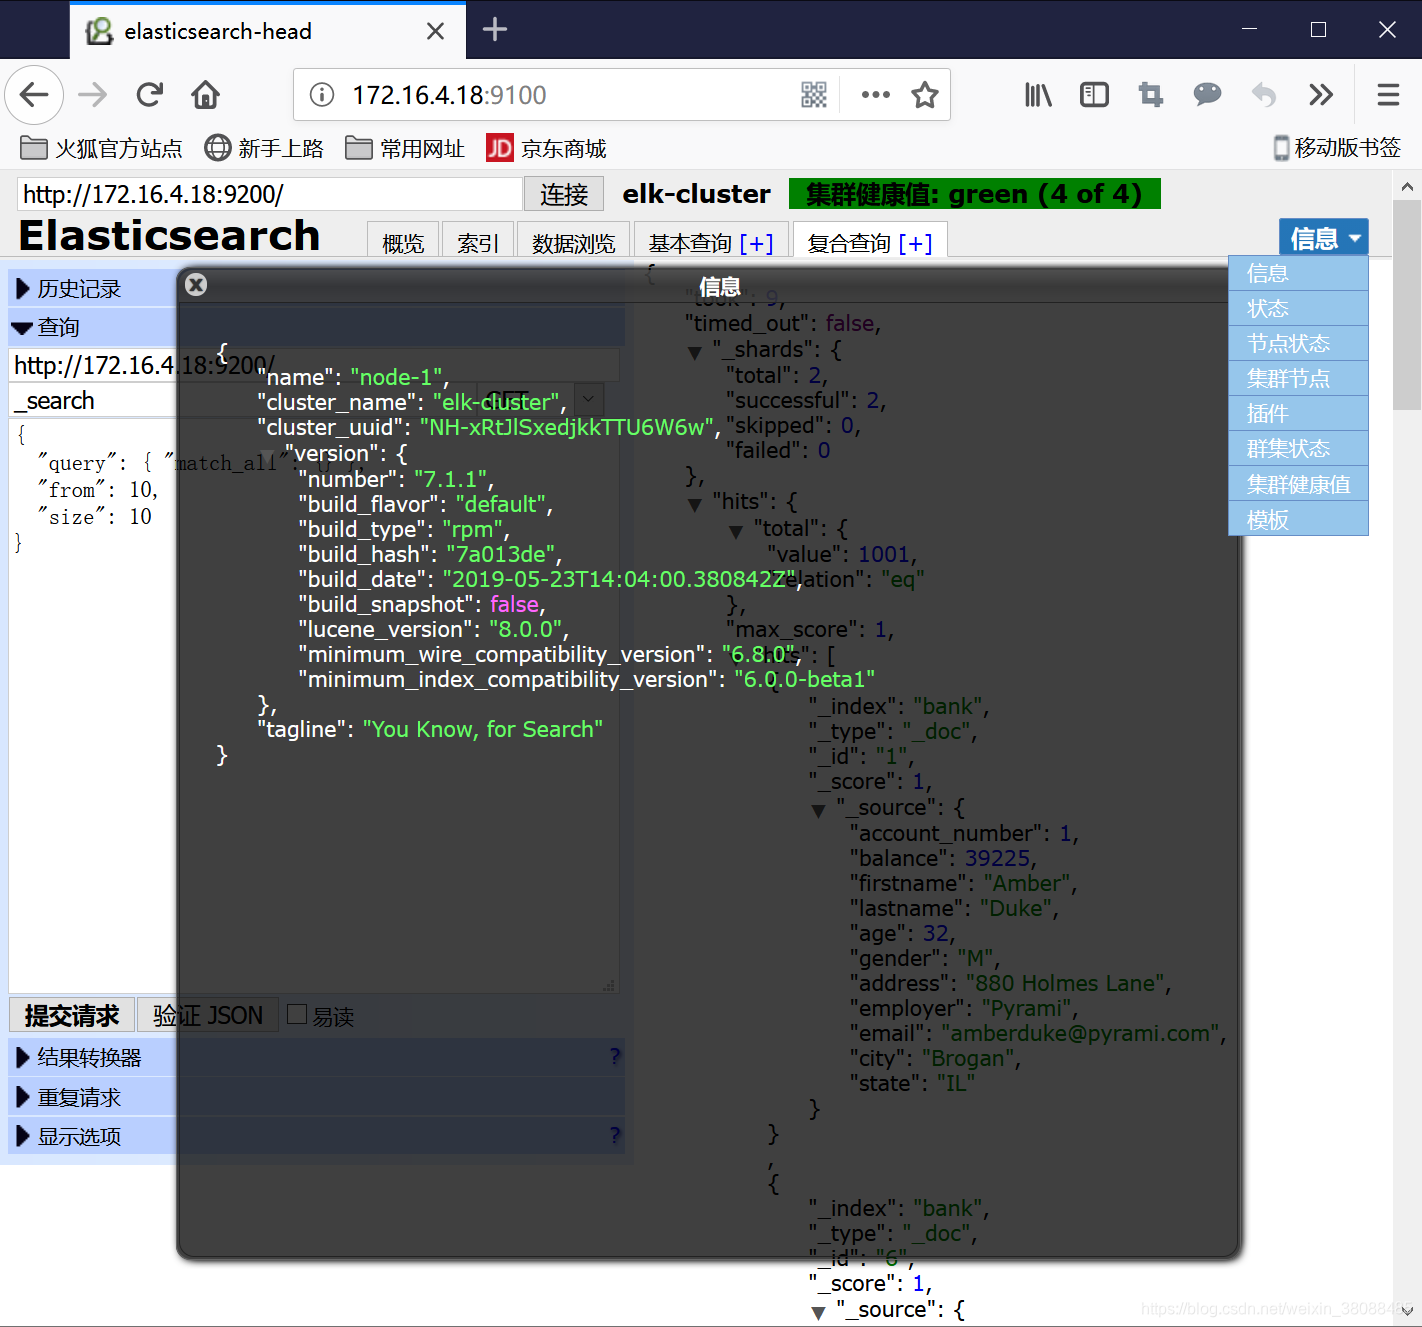1422x1327 pixels.
Task: Open the QR code icon in address bar
Action: tap(814, 95)
